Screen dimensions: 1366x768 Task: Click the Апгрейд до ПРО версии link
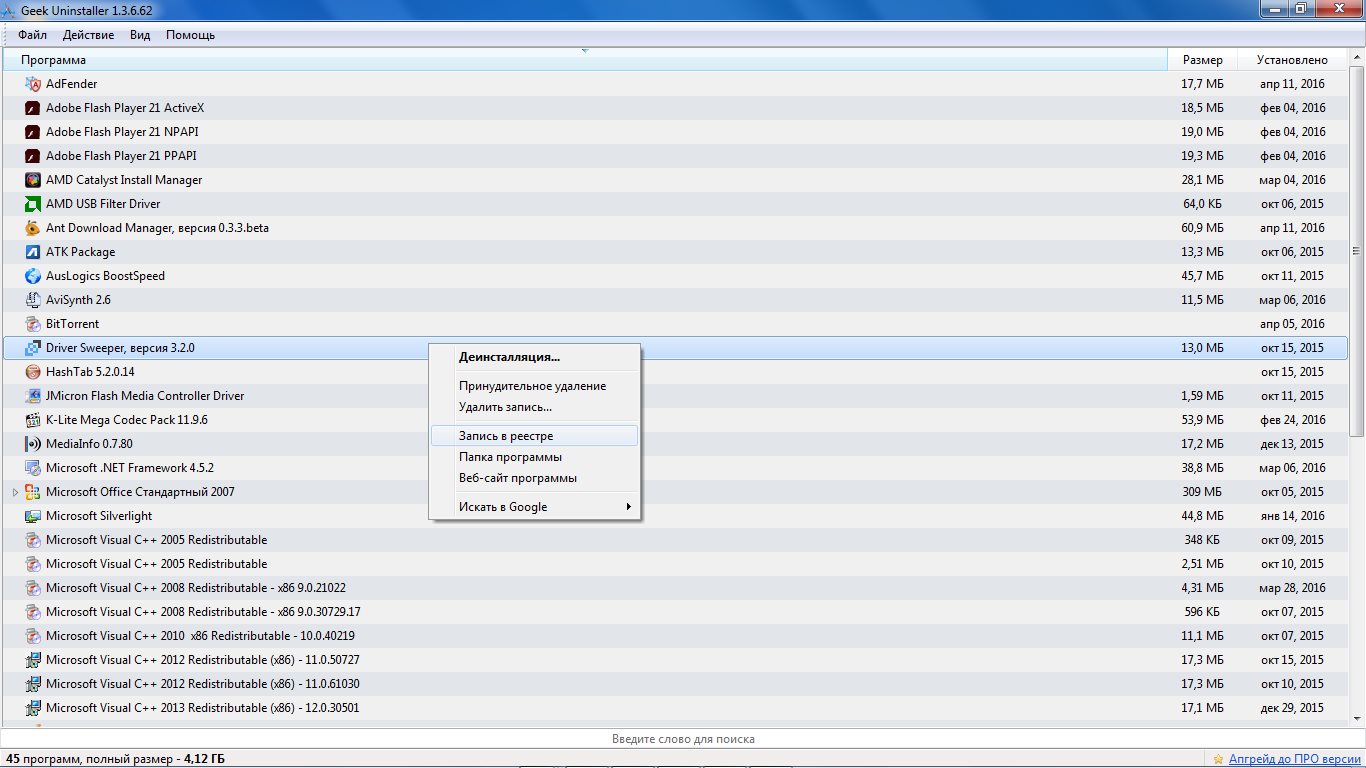1294,759
